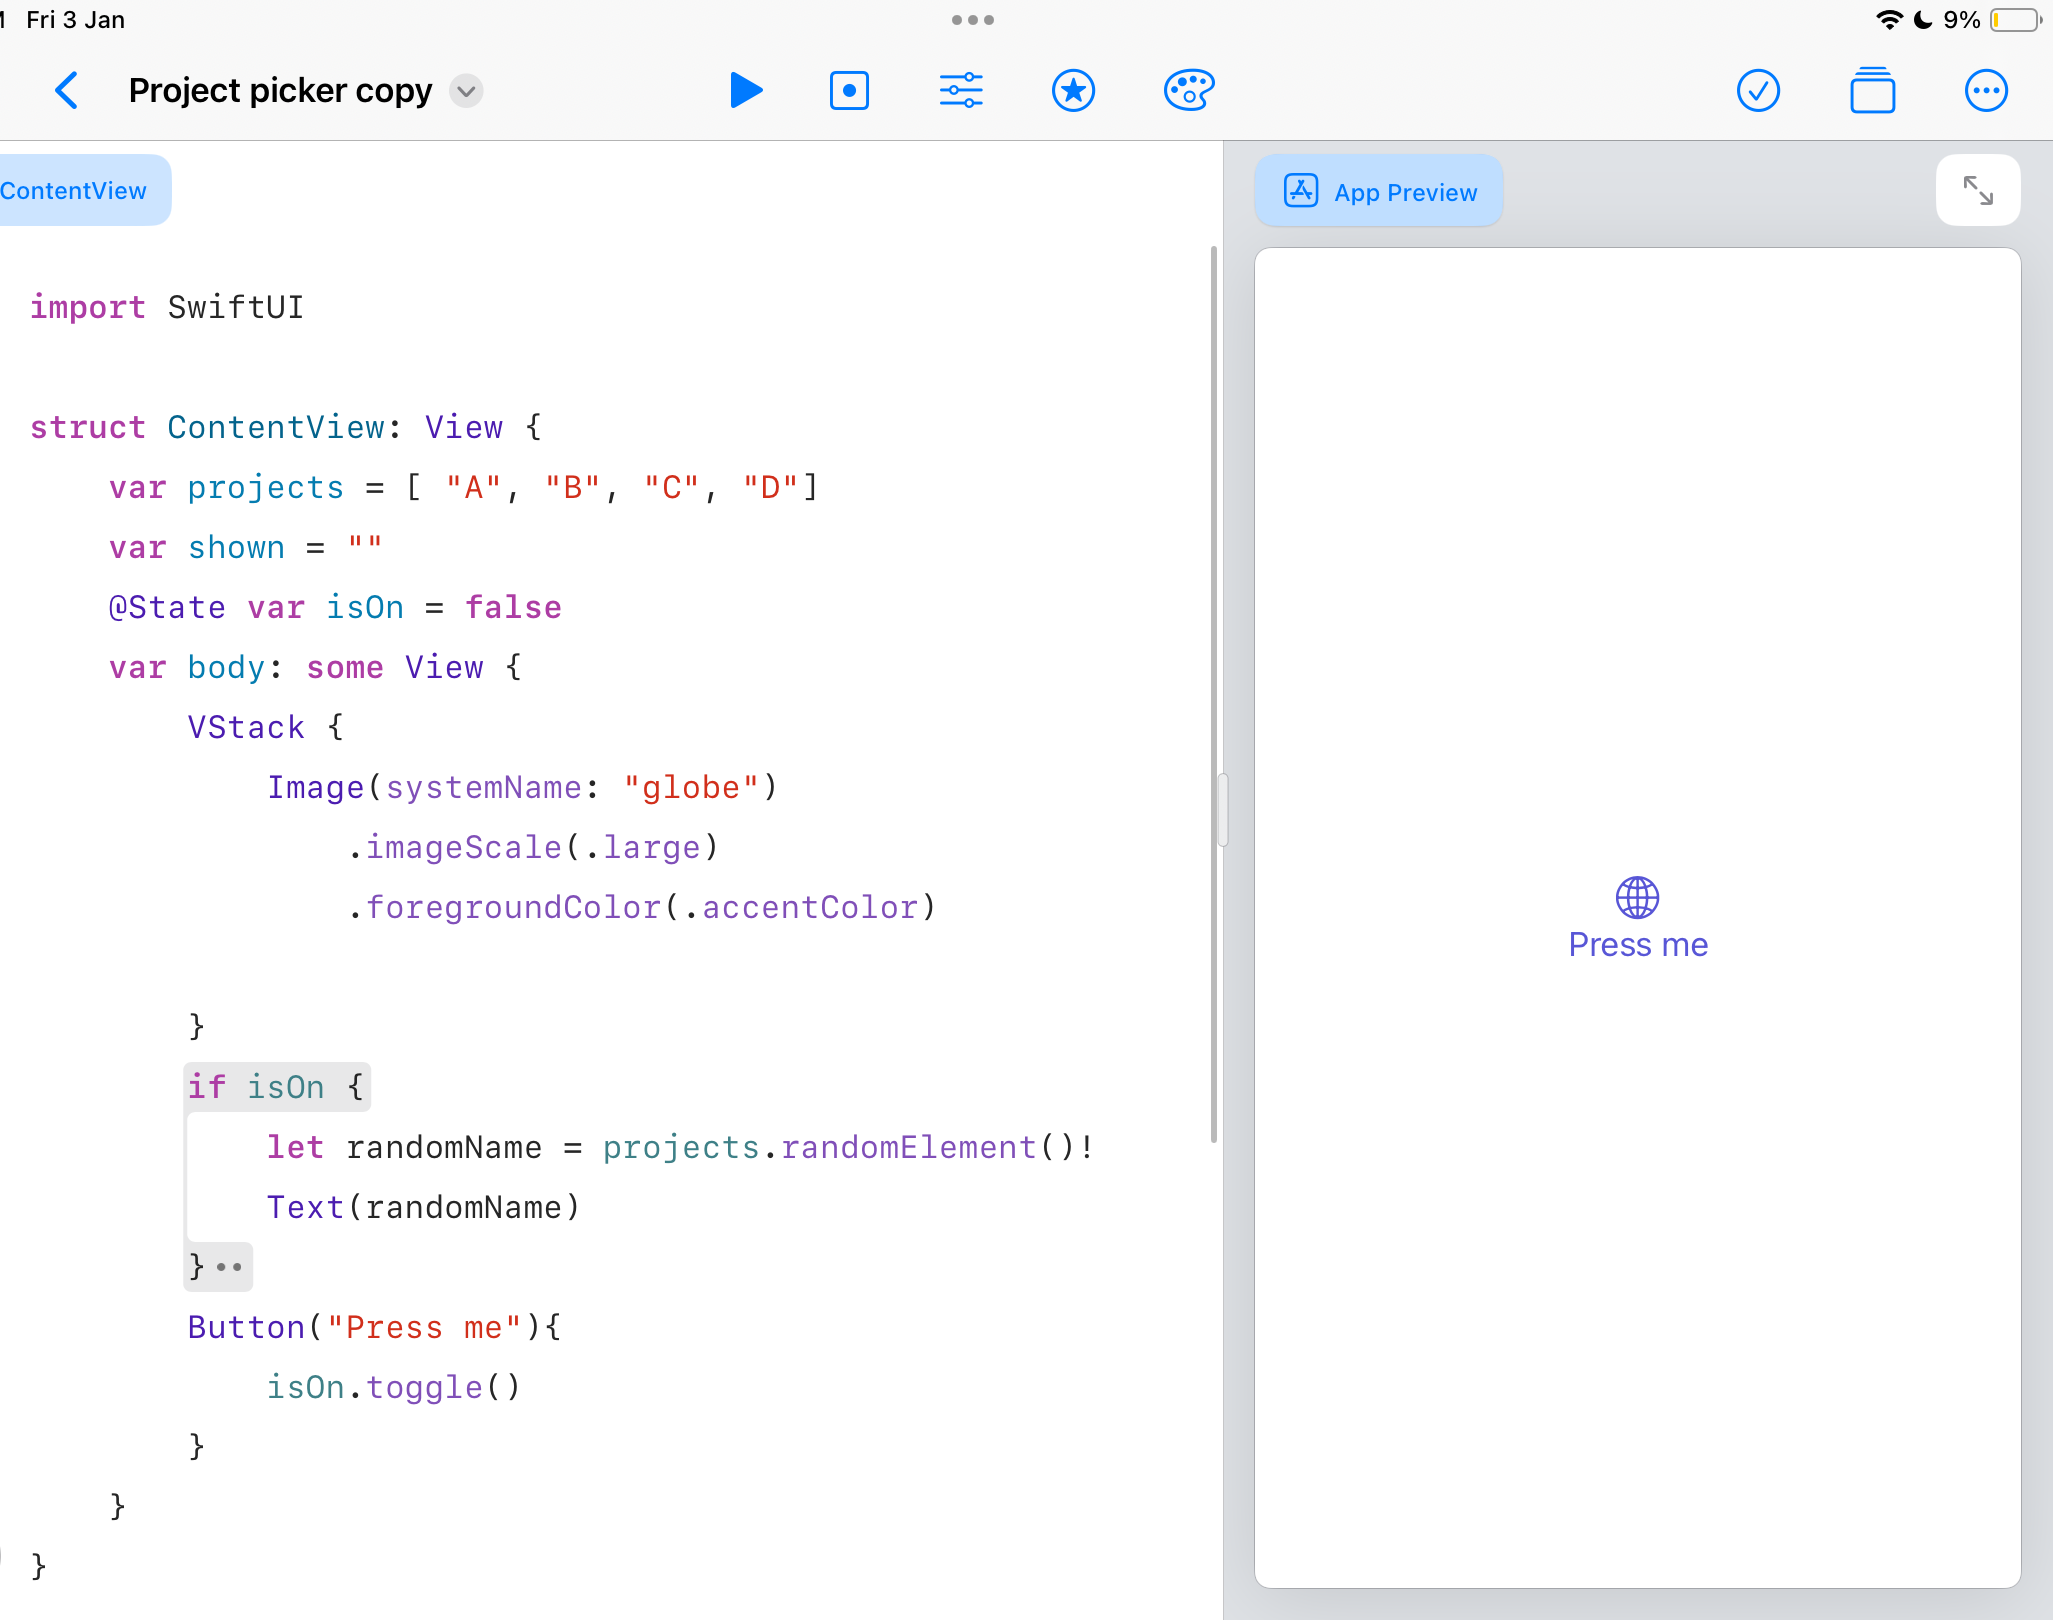Open the color palette toolbar icon
2053x1620 pixels.
point(1189,91)
